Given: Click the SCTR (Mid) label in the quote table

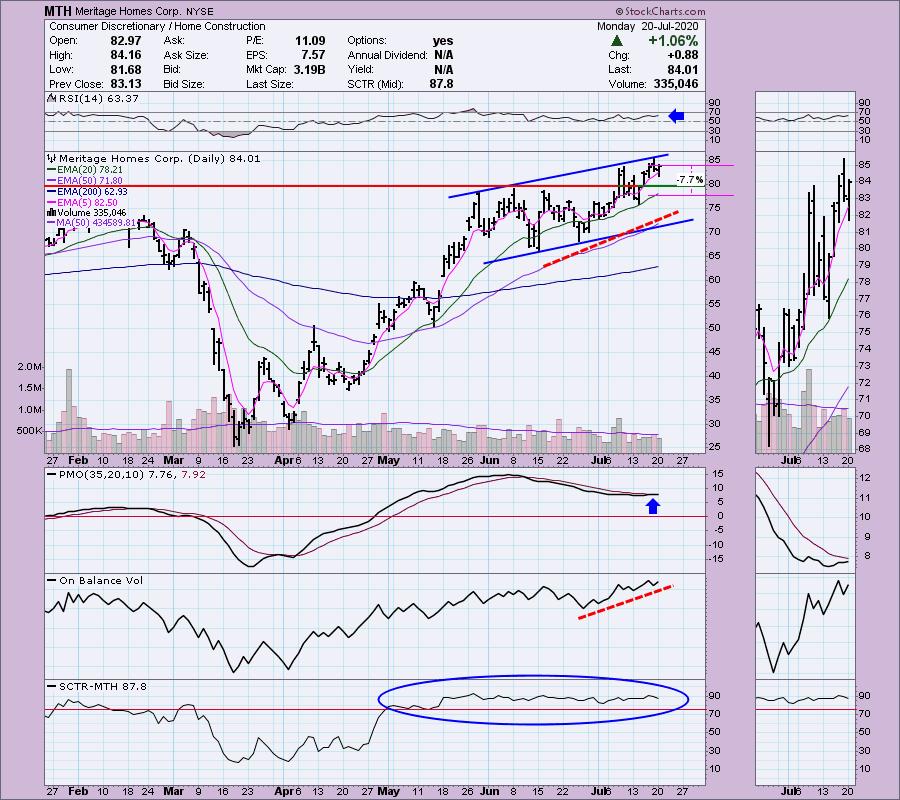Looking at the screenshot, I should 375,84.
